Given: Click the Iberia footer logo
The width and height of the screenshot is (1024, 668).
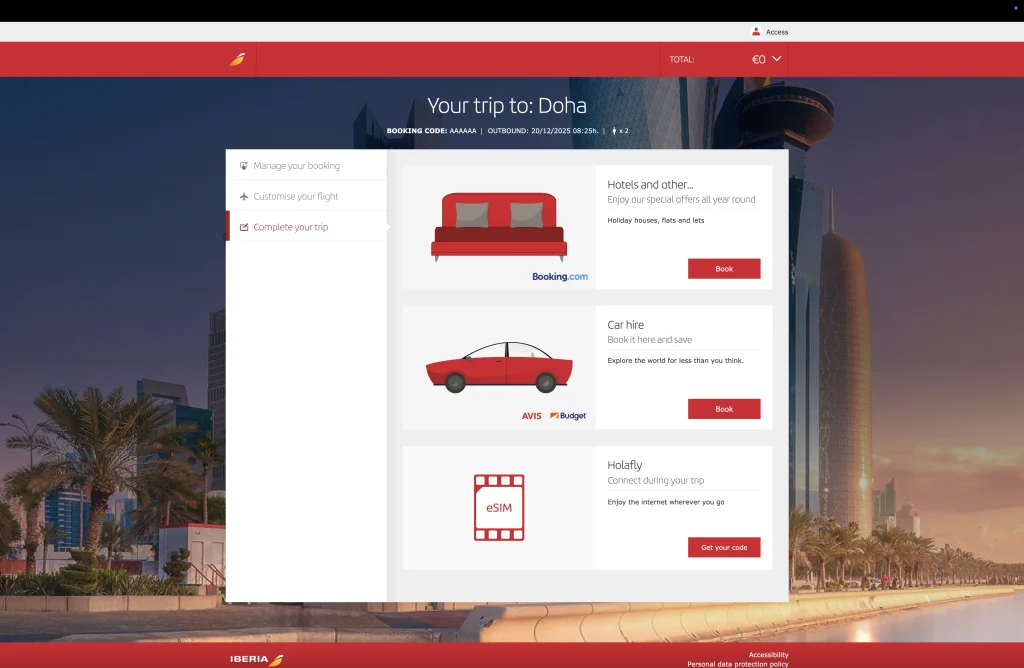Looking at the screenshot, I should click(257, 660).
